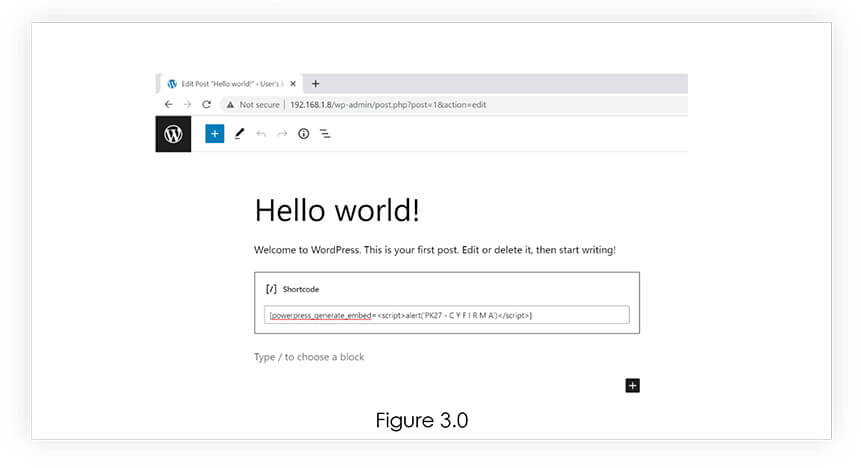Open document details info icon

tap(304, 133)
